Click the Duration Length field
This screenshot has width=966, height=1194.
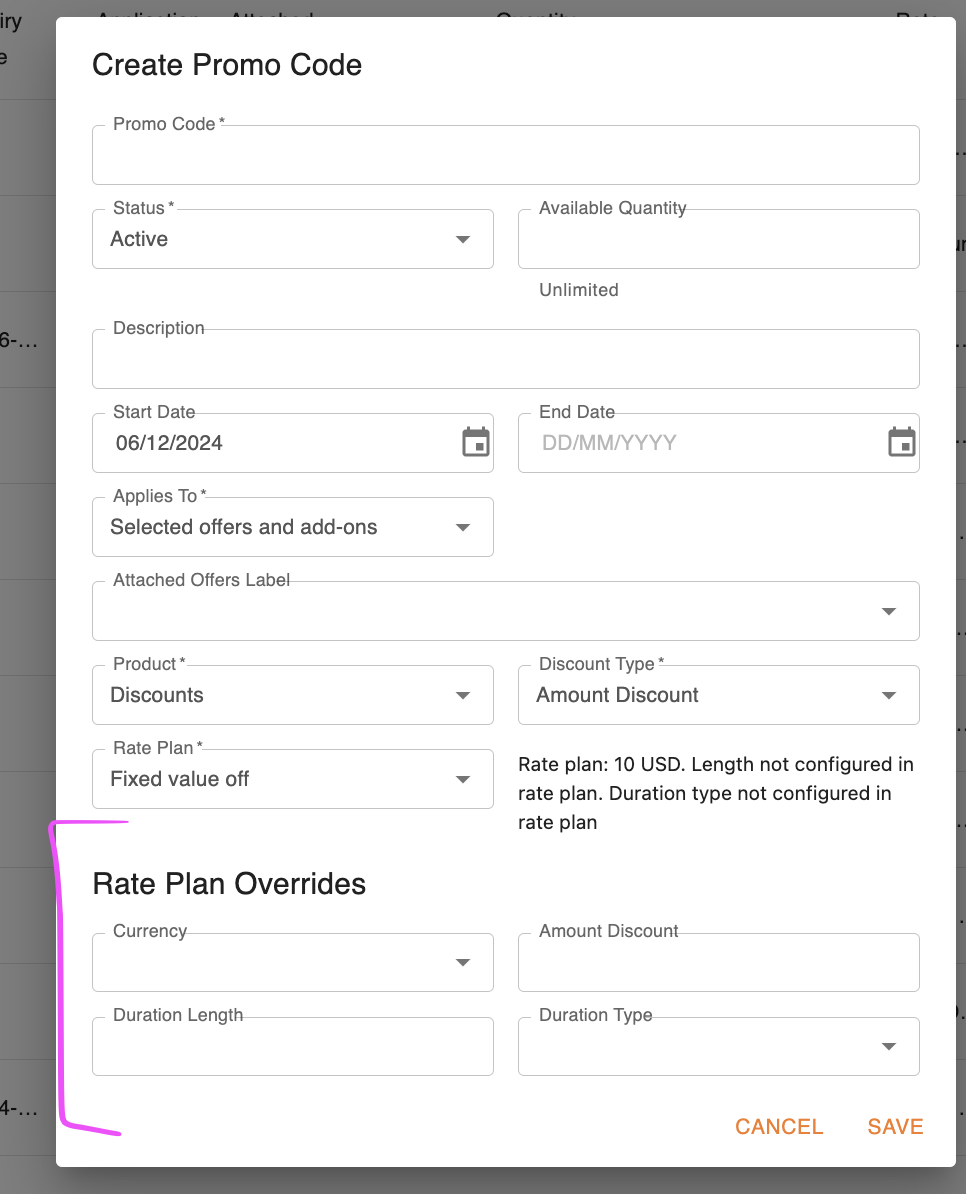click(292, 1046)
